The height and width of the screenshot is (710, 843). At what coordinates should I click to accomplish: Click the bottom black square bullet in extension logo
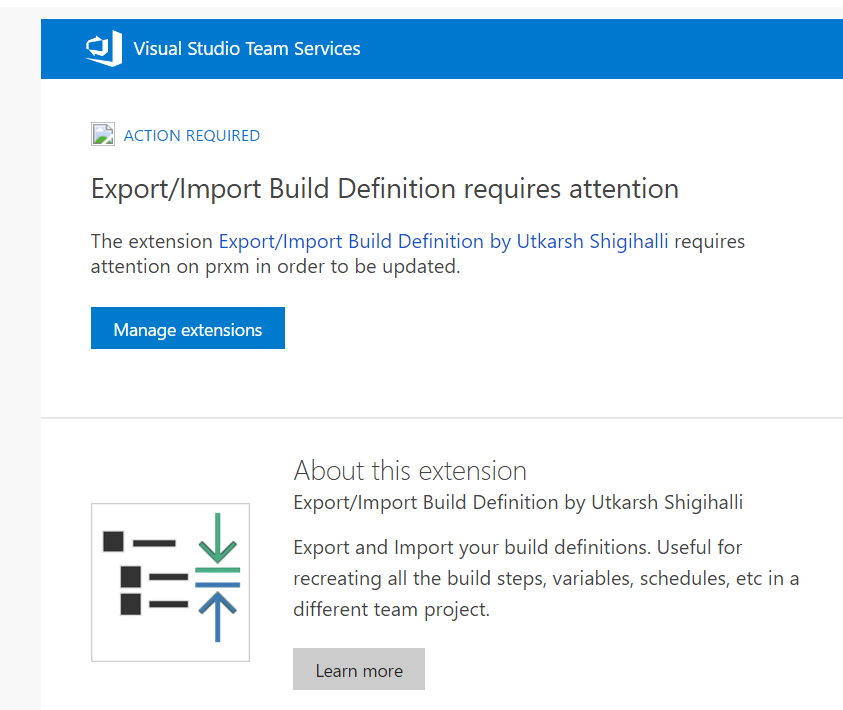point(131,604)
